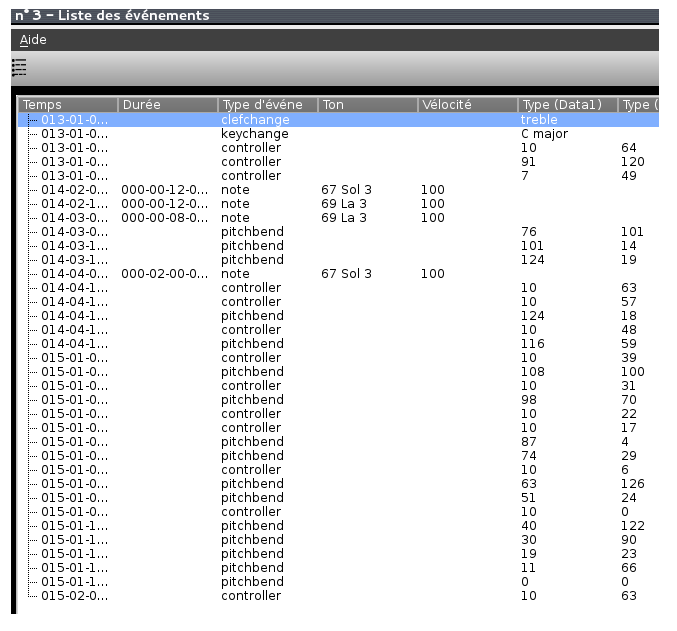The height and width of the screenshot is (631, 677).
Task: Select the pitchbend row with data 76 101
Action: pyautogui.click(x=338, y=232)
